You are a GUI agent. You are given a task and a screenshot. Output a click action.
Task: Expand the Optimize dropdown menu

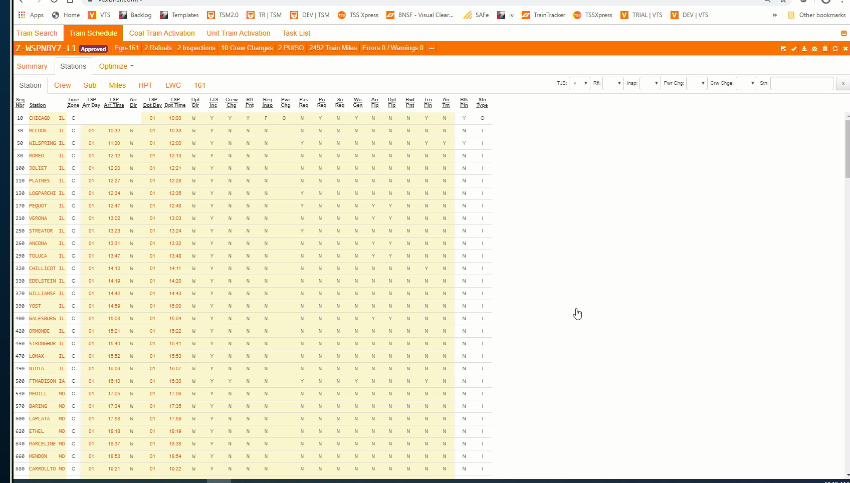tap(116, 66)
